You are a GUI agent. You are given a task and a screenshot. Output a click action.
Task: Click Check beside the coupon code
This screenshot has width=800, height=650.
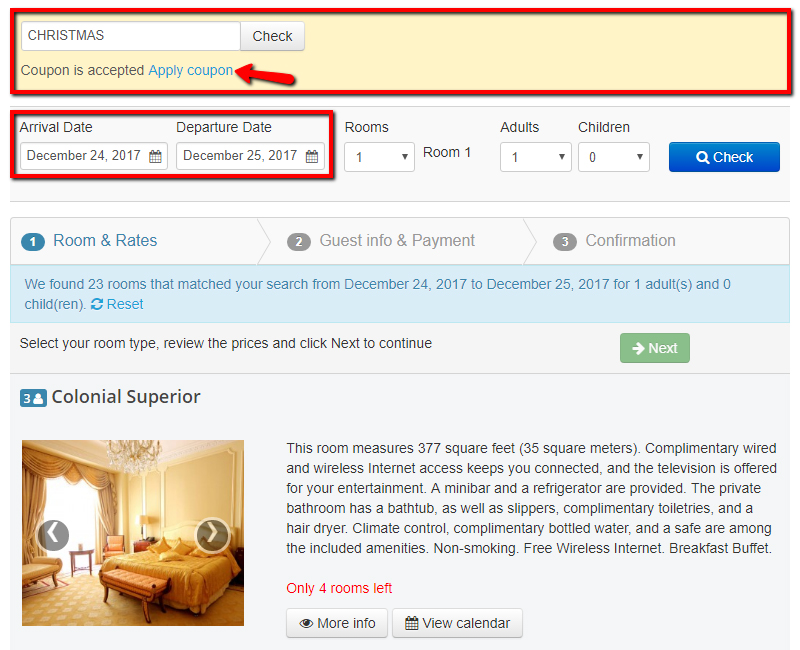[272, 36]
